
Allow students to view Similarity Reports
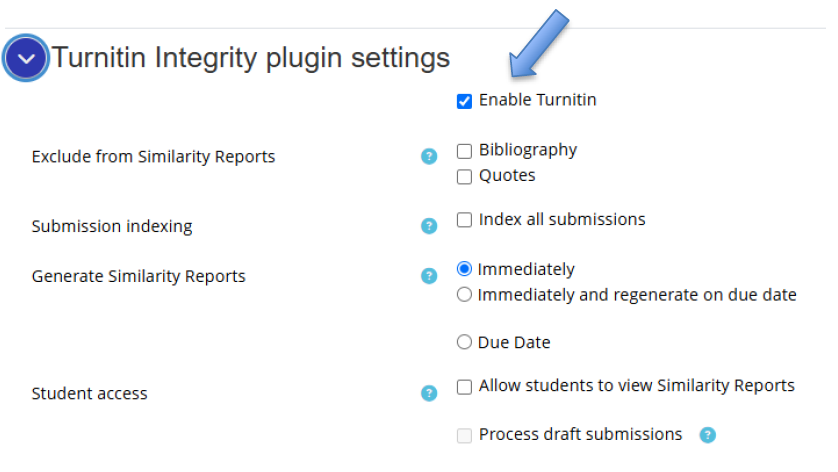[x=464, y=387]
